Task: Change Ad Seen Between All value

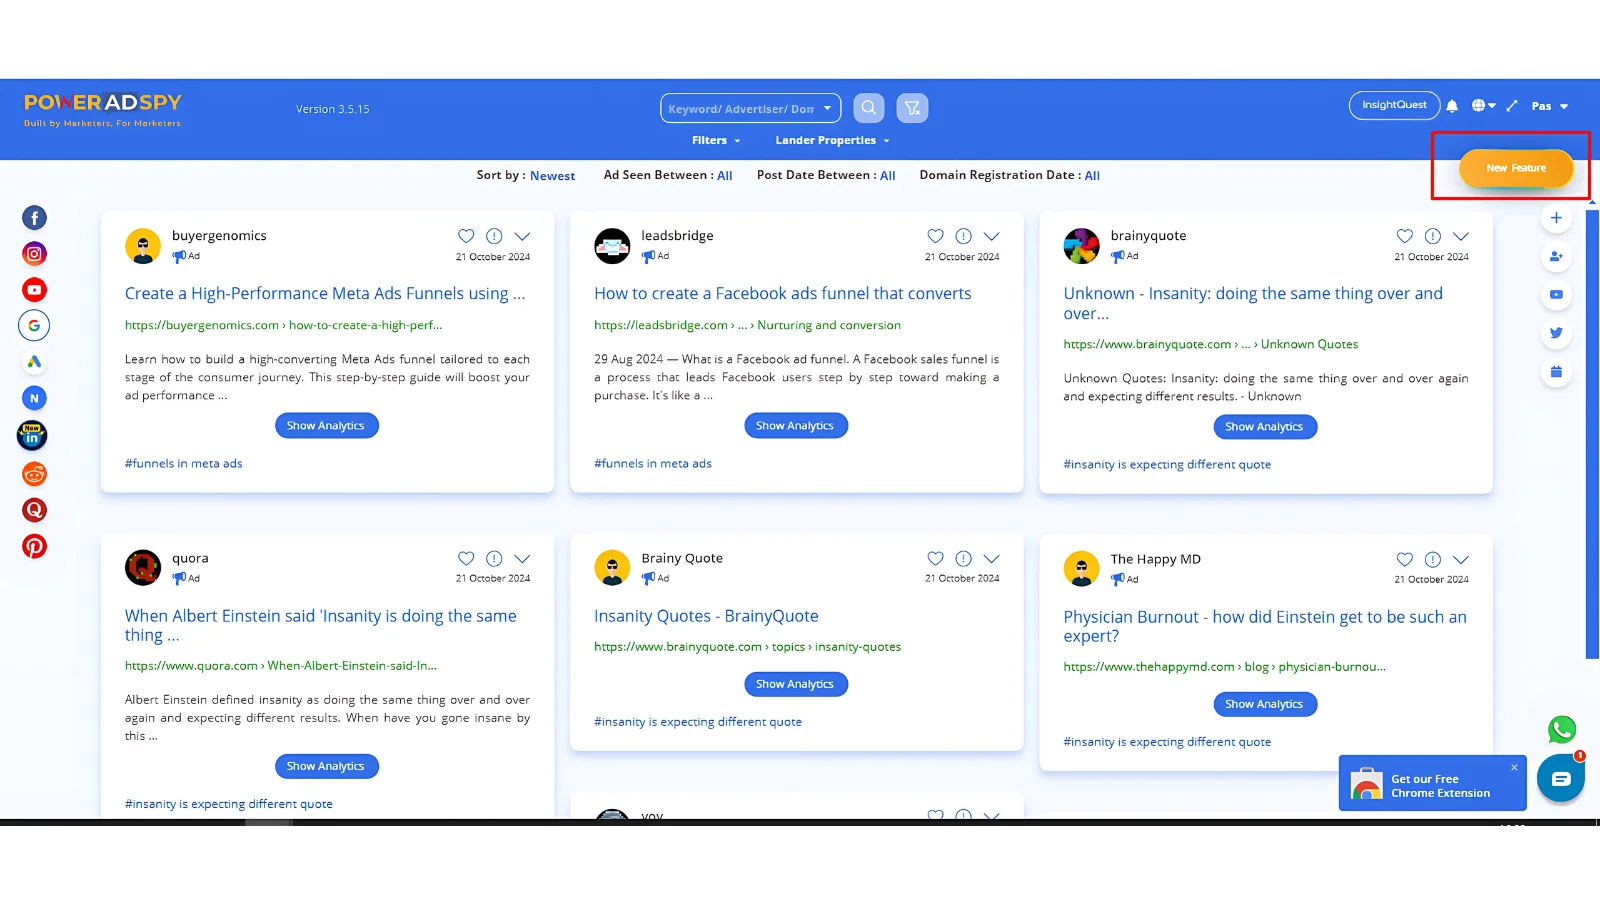Action: pos(725,176)
